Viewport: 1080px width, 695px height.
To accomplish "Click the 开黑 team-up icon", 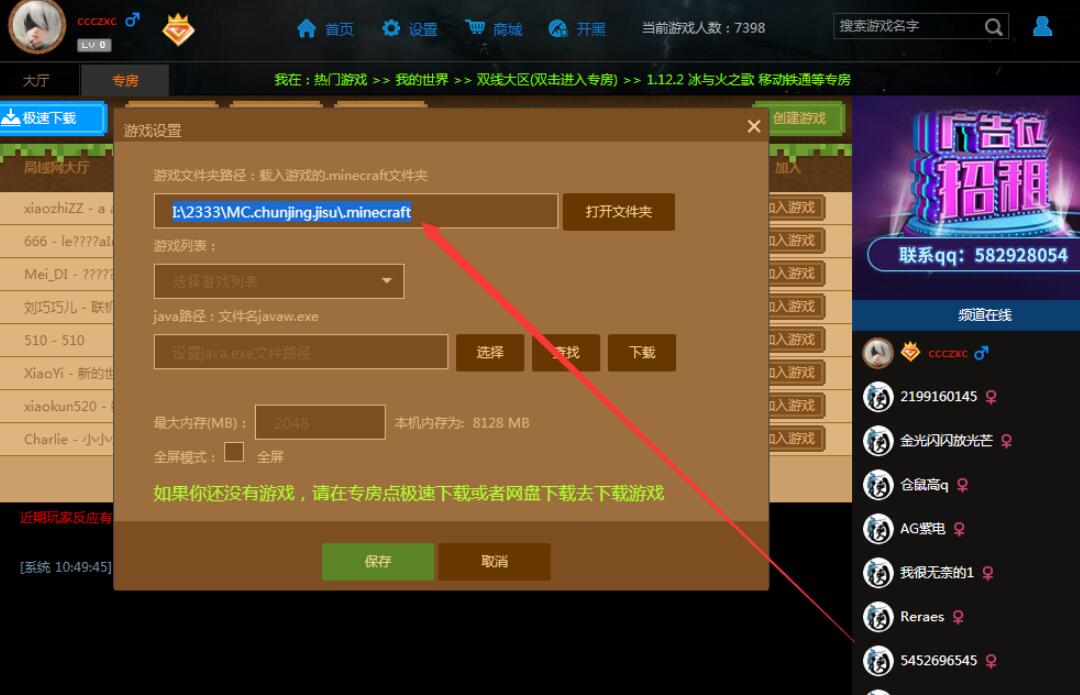I will pyautogui.click(x=558, y=29).
